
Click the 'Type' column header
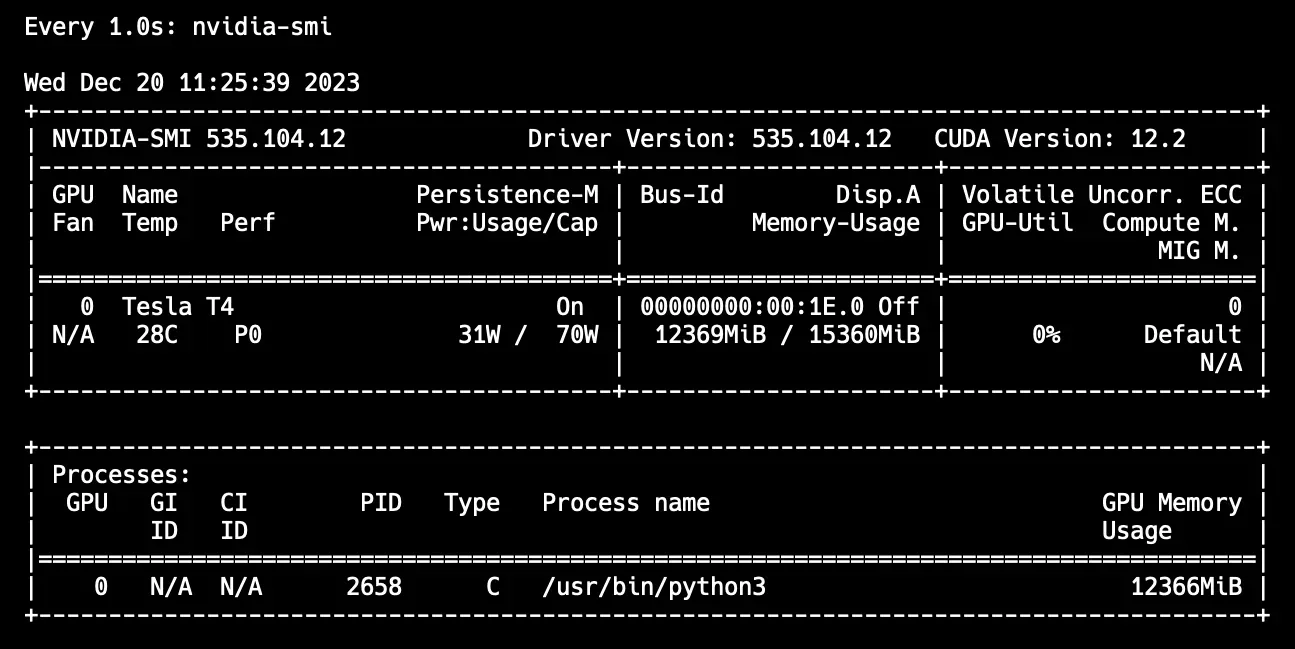click(472, 503)
